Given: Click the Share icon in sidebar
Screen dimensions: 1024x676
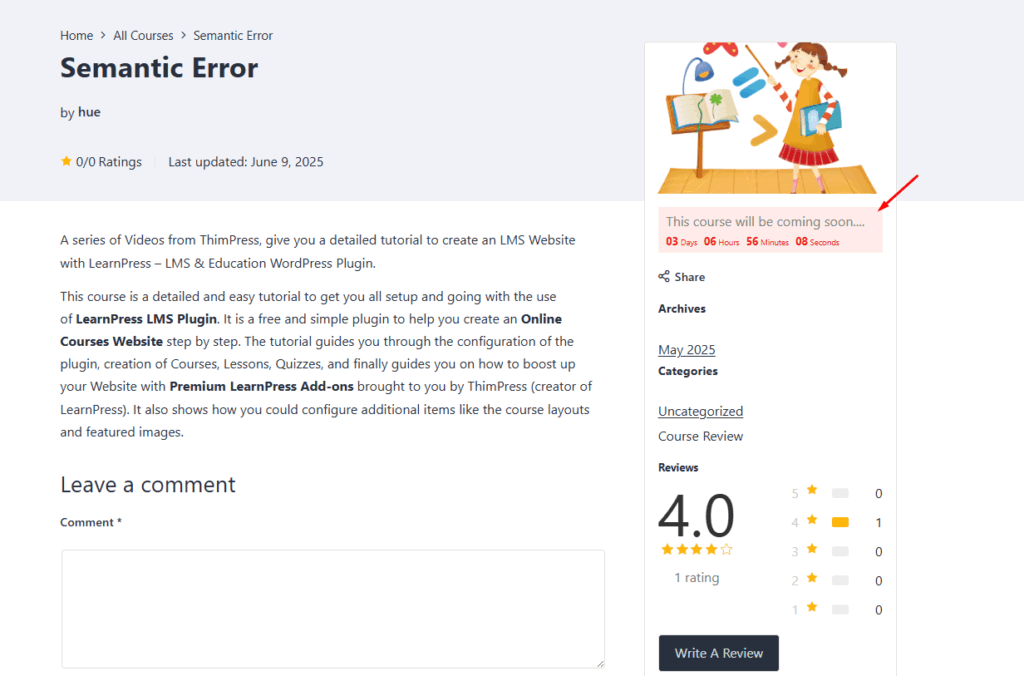Looking at the screenshot, I should 664,277.
